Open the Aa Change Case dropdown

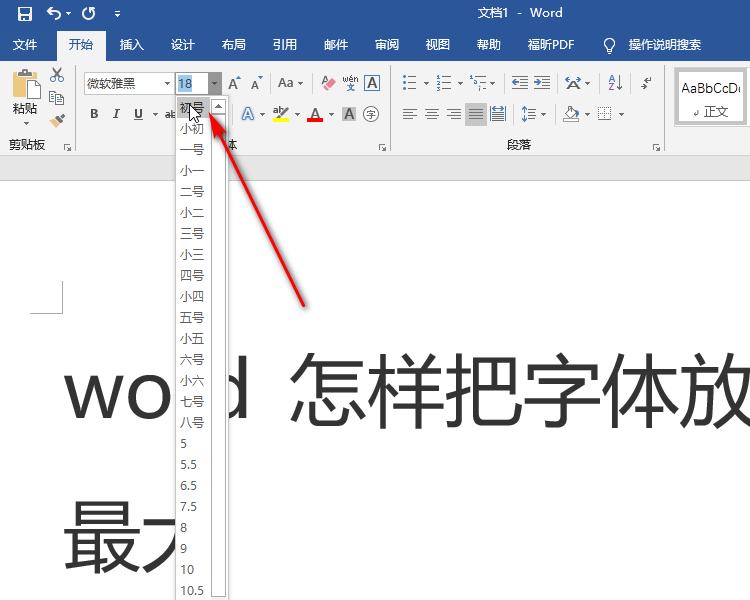click(290, 83)
